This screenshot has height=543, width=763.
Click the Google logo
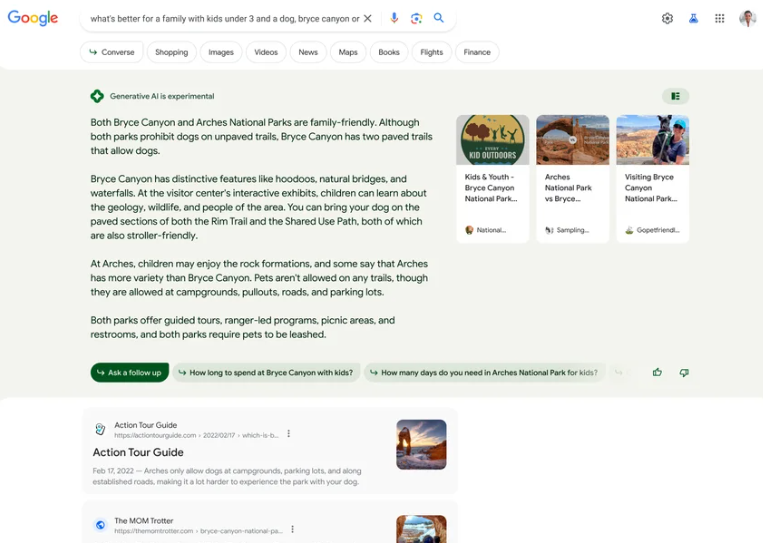(33, 18)
